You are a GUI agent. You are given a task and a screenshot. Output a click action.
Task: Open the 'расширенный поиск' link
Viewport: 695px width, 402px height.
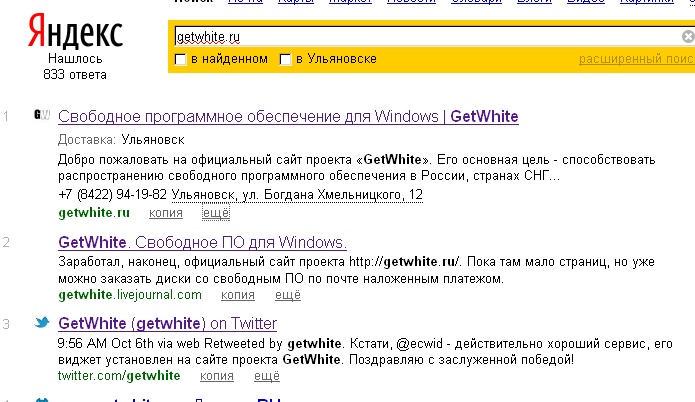coord(636,59)
